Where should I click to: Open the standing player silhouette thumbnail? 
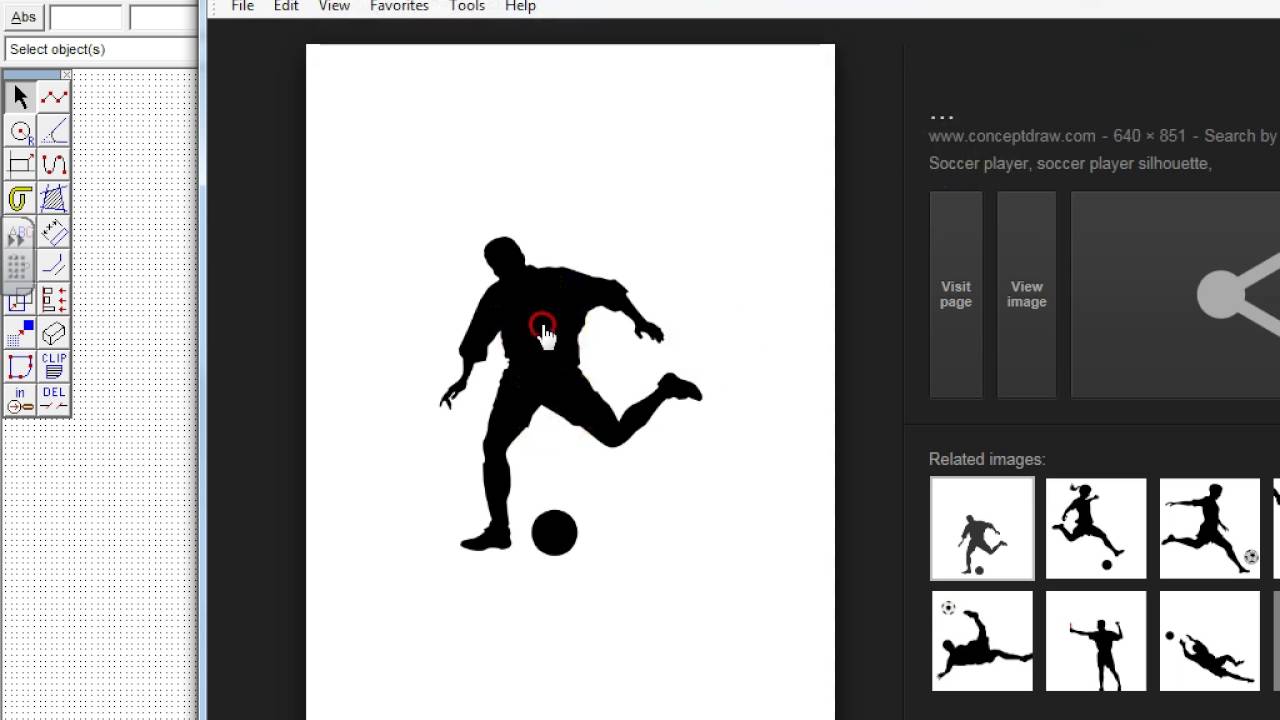point(1096,641)
